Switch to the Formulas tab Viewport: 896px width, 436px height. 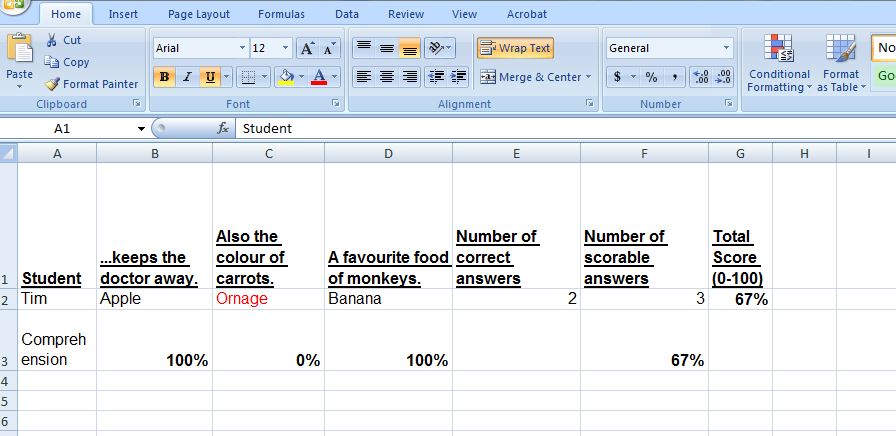point(281,14)
